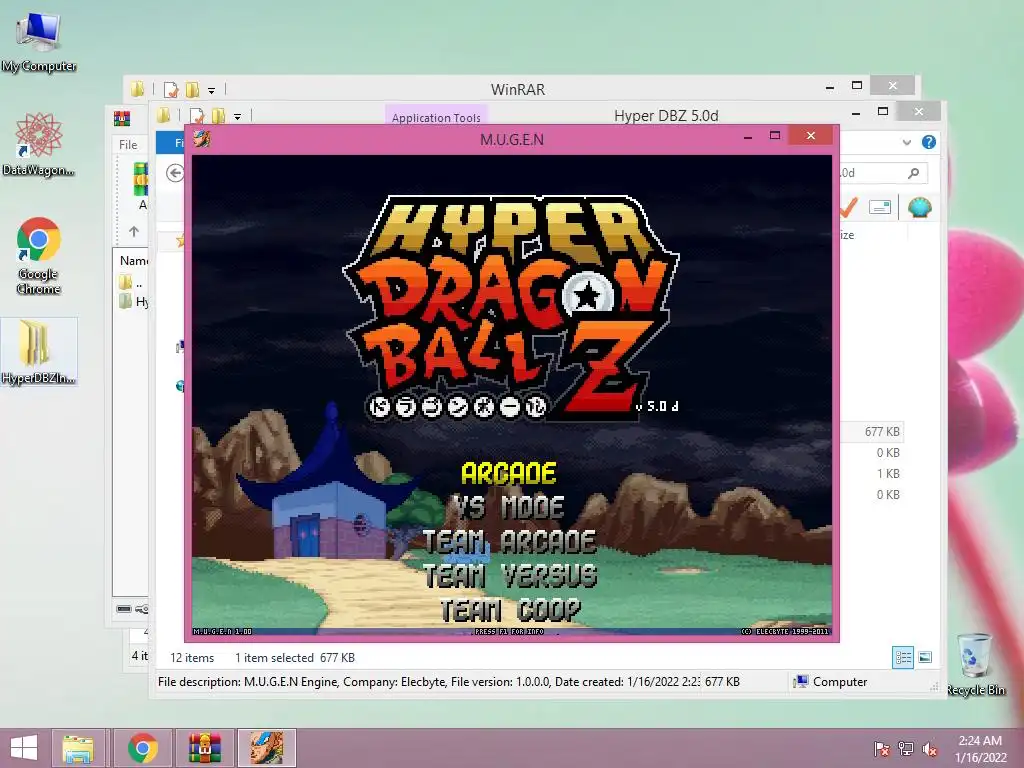Screen dimensions: 1024x768
Task: Open Help with the blue question mark
Action: (x=929, y=142)
